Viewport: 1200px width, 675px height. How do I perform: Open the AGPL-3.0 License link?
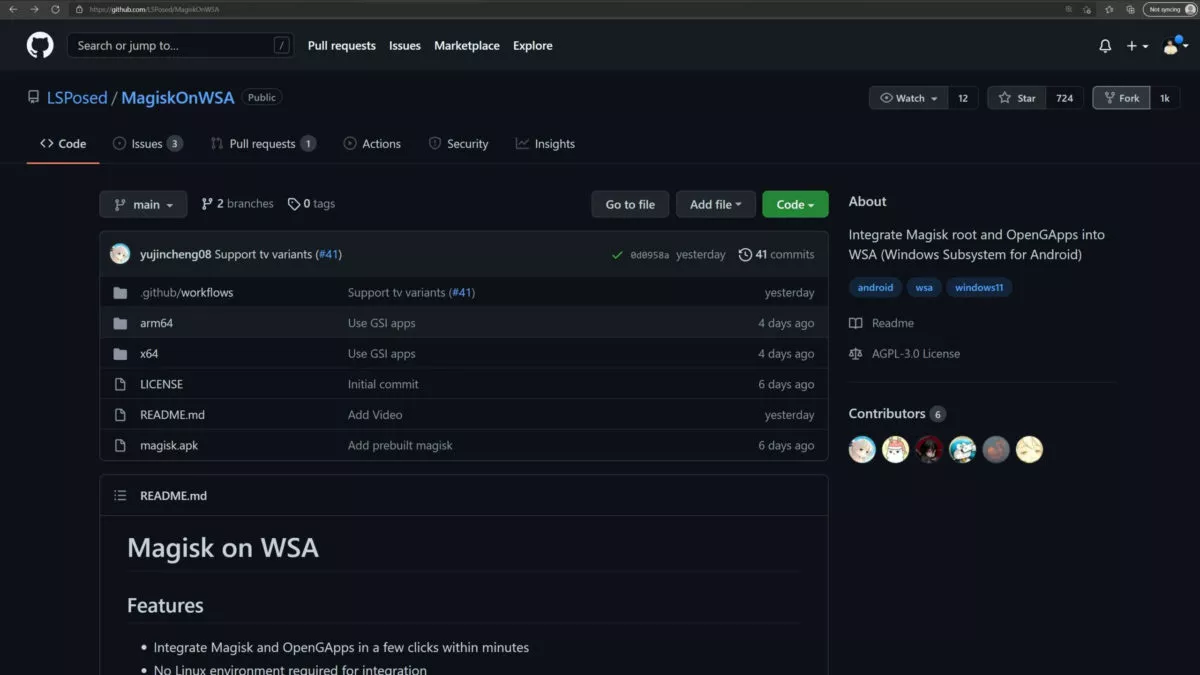click(904, 354)
